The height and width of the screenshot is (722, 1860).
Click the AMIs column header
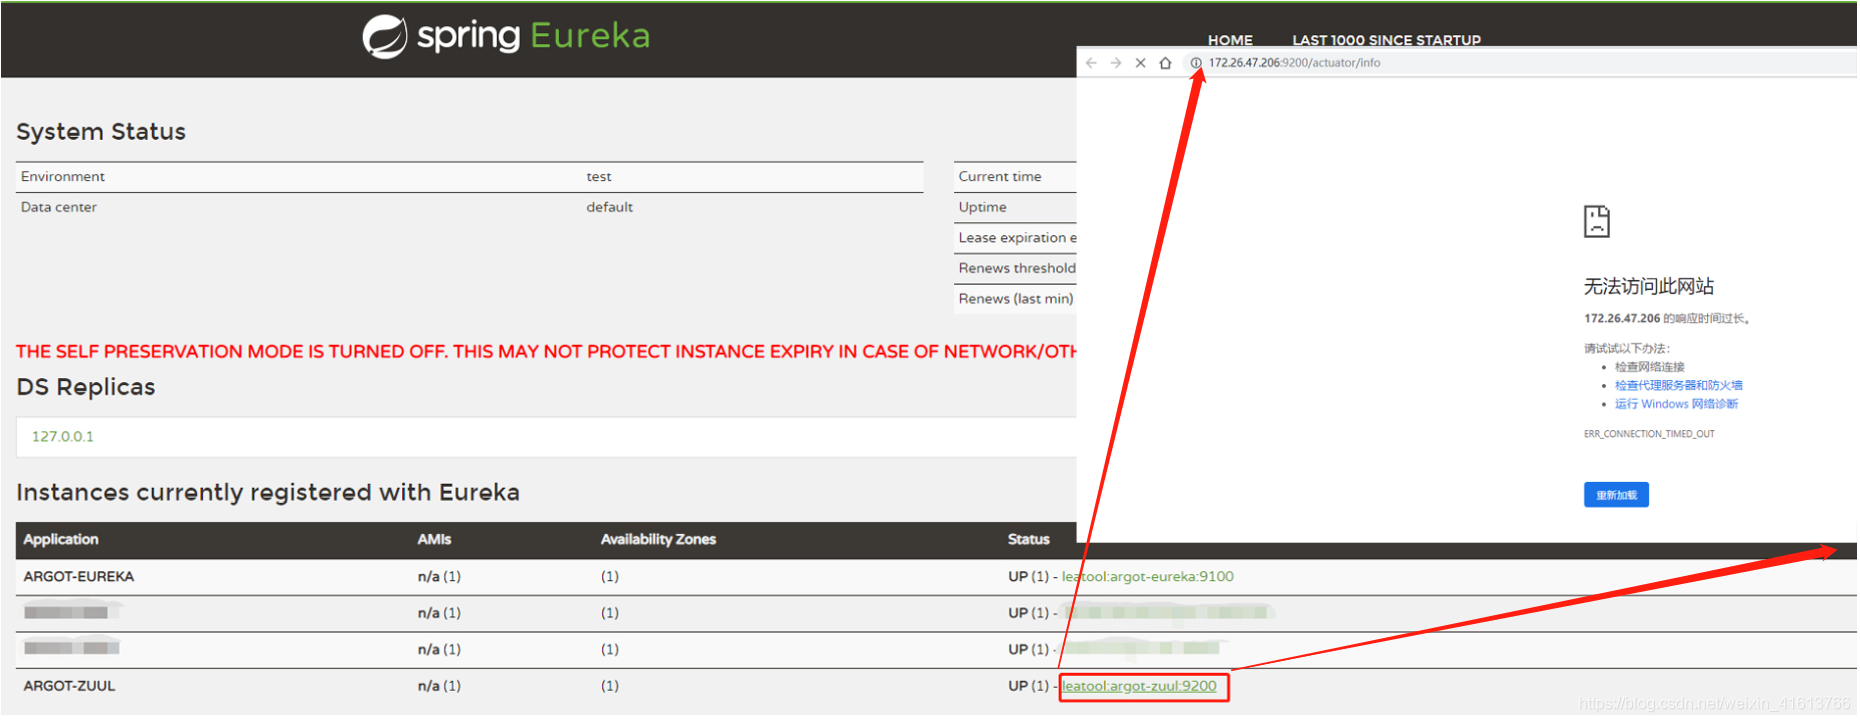434,540
